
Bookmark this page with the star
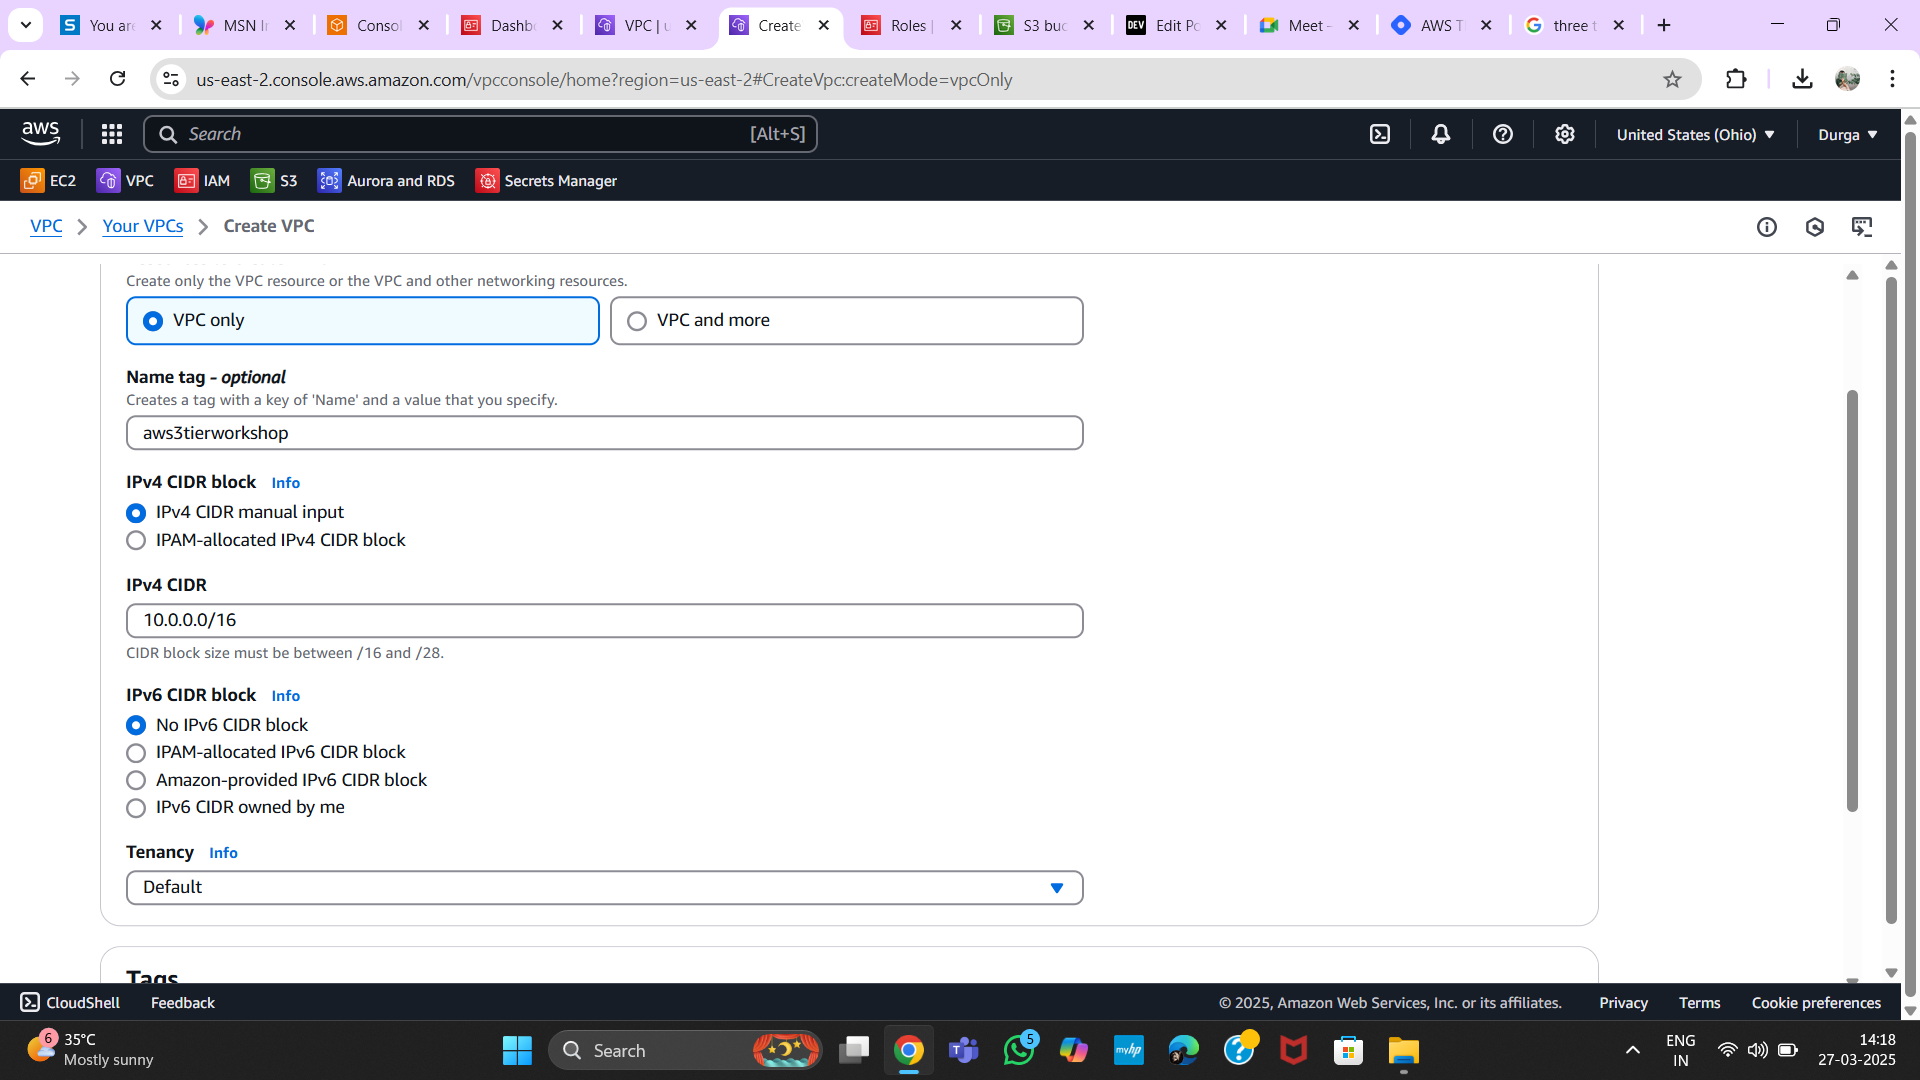(x=1672, y=79)
